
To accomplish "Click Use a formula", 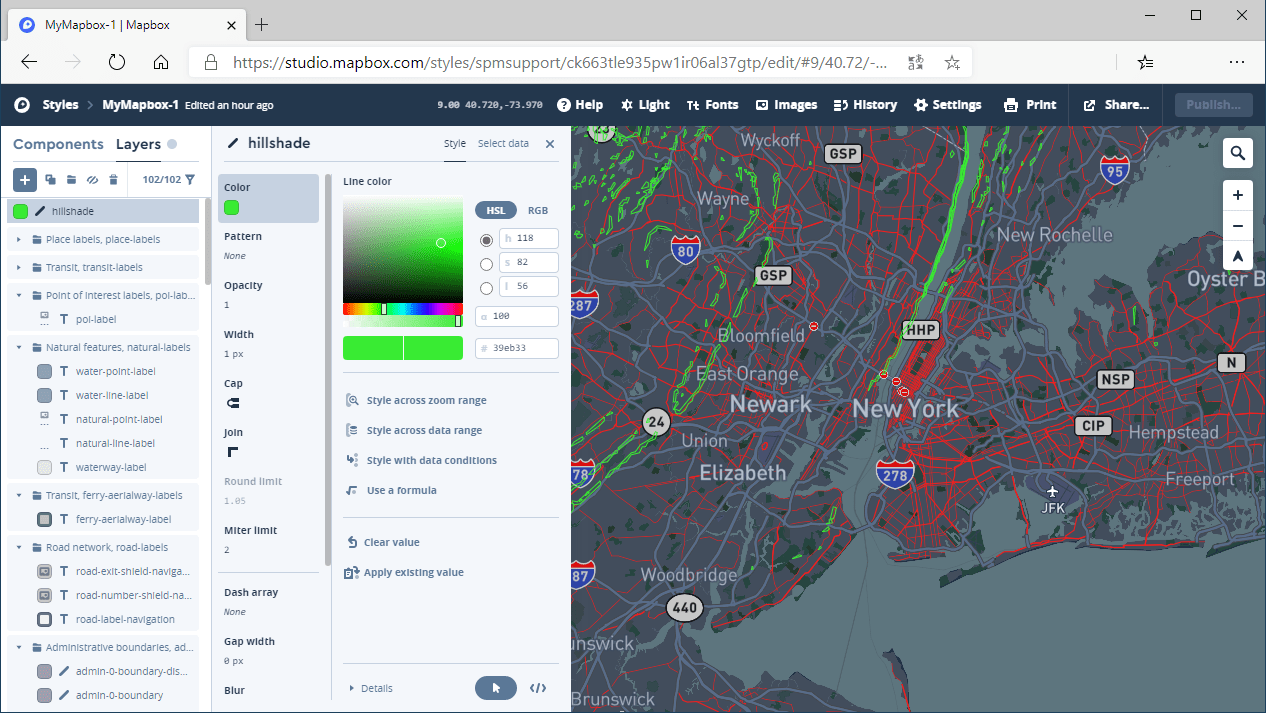I will click(391, 490).
